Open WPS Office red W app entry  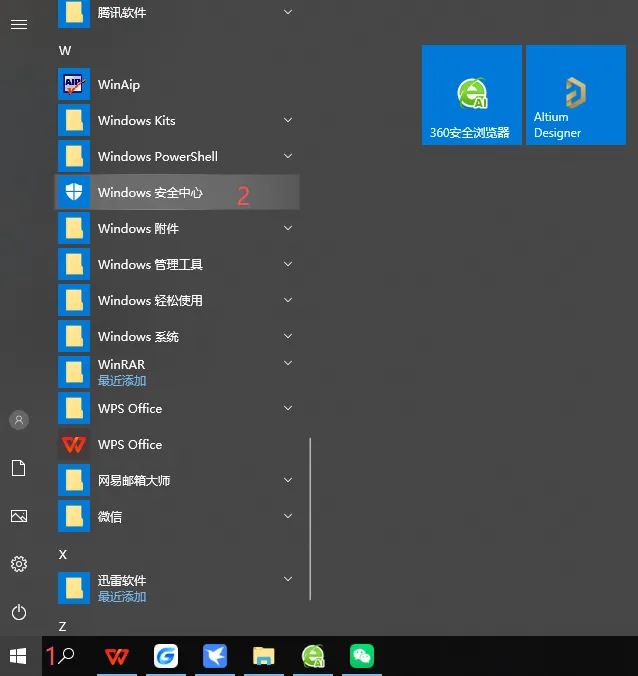(x=177, y=444)
